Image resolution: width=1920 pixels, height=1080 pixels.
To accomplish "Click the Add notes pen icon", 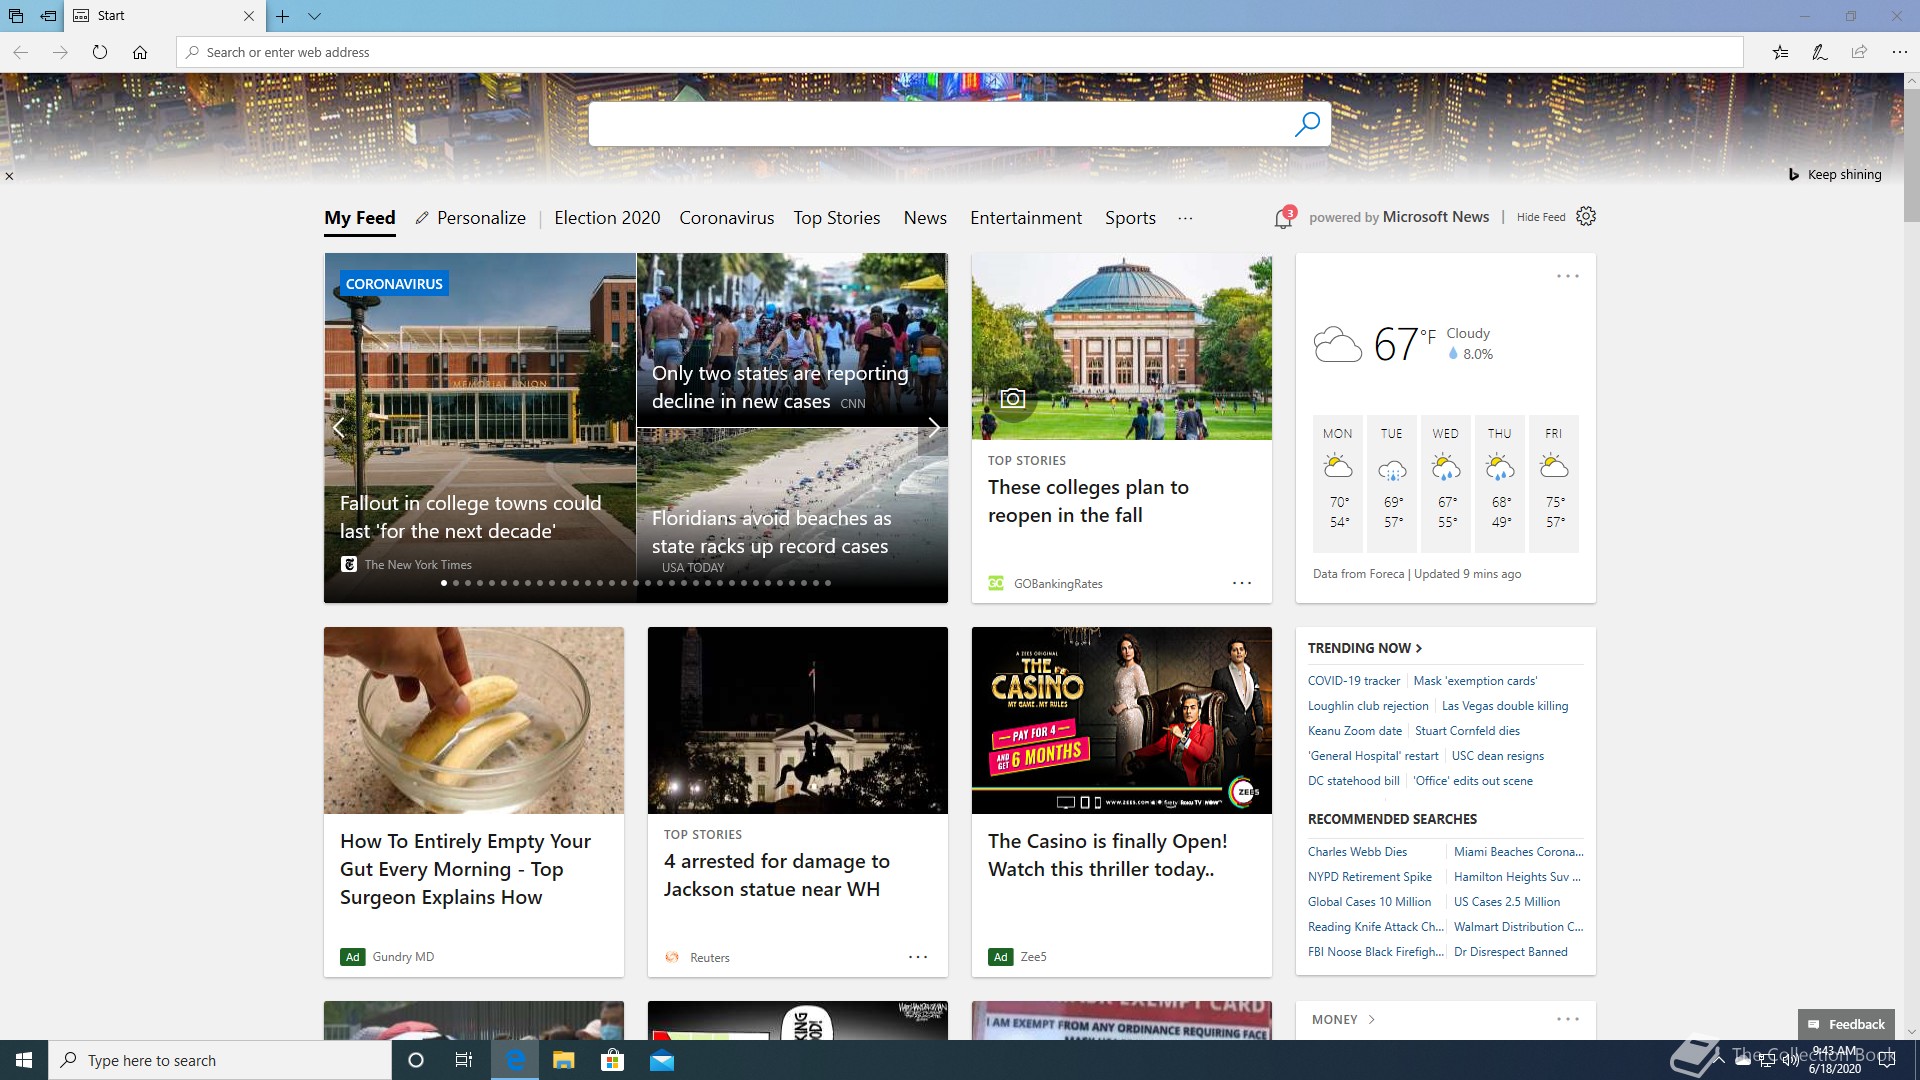I will (x=1820, y=52).
